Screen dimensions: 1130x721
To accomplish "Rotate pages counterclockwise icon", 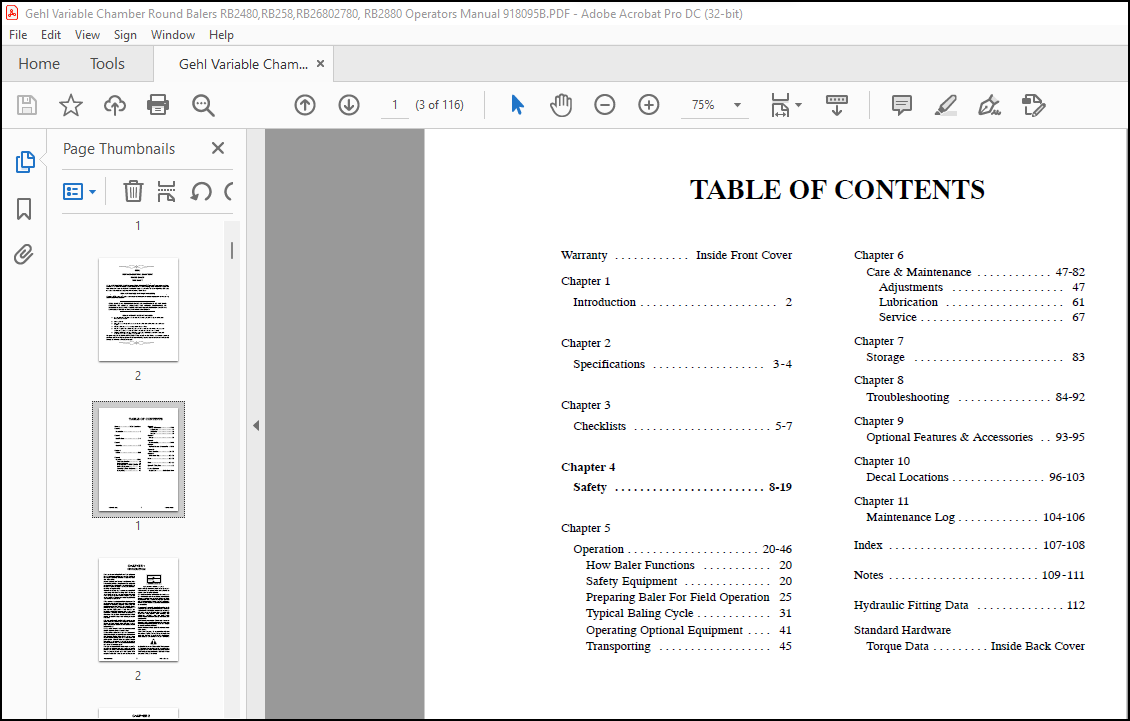I will pyautogui.click(x=201, y=191).
